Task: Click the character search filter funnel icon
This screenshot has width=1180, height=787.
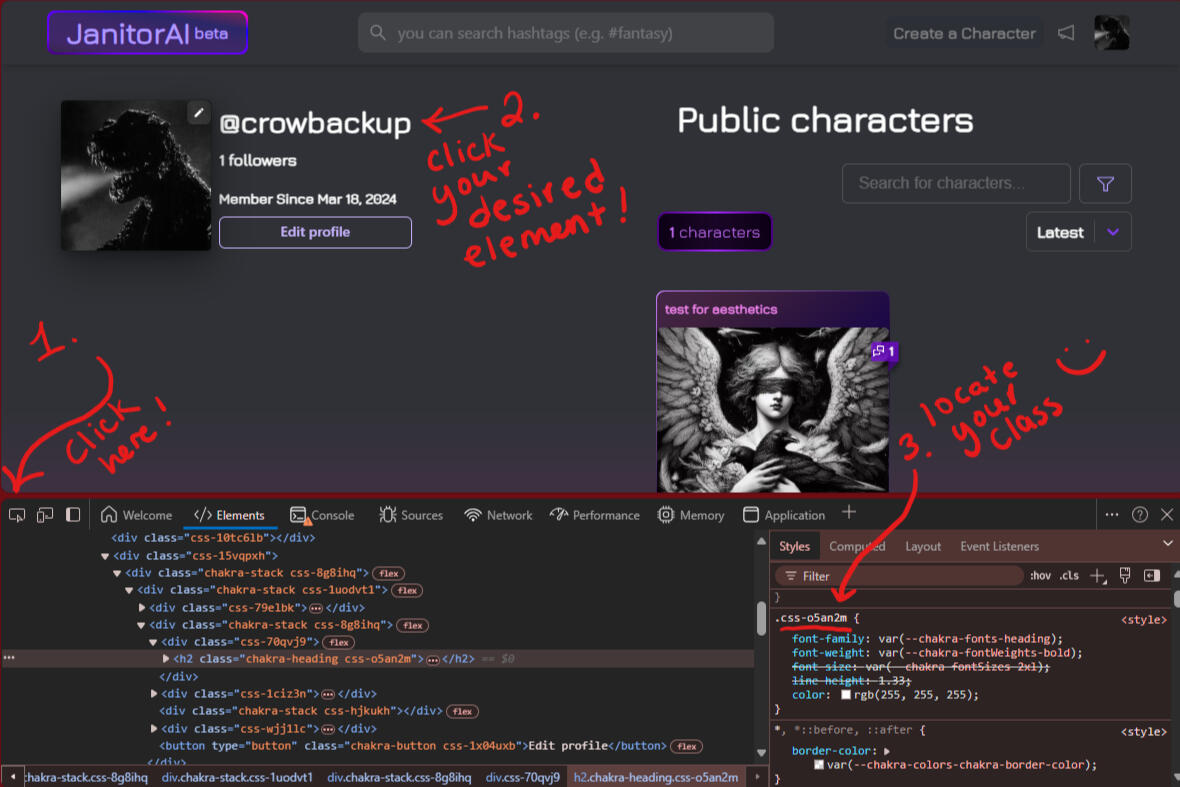Action: (x=1105, y=183)
